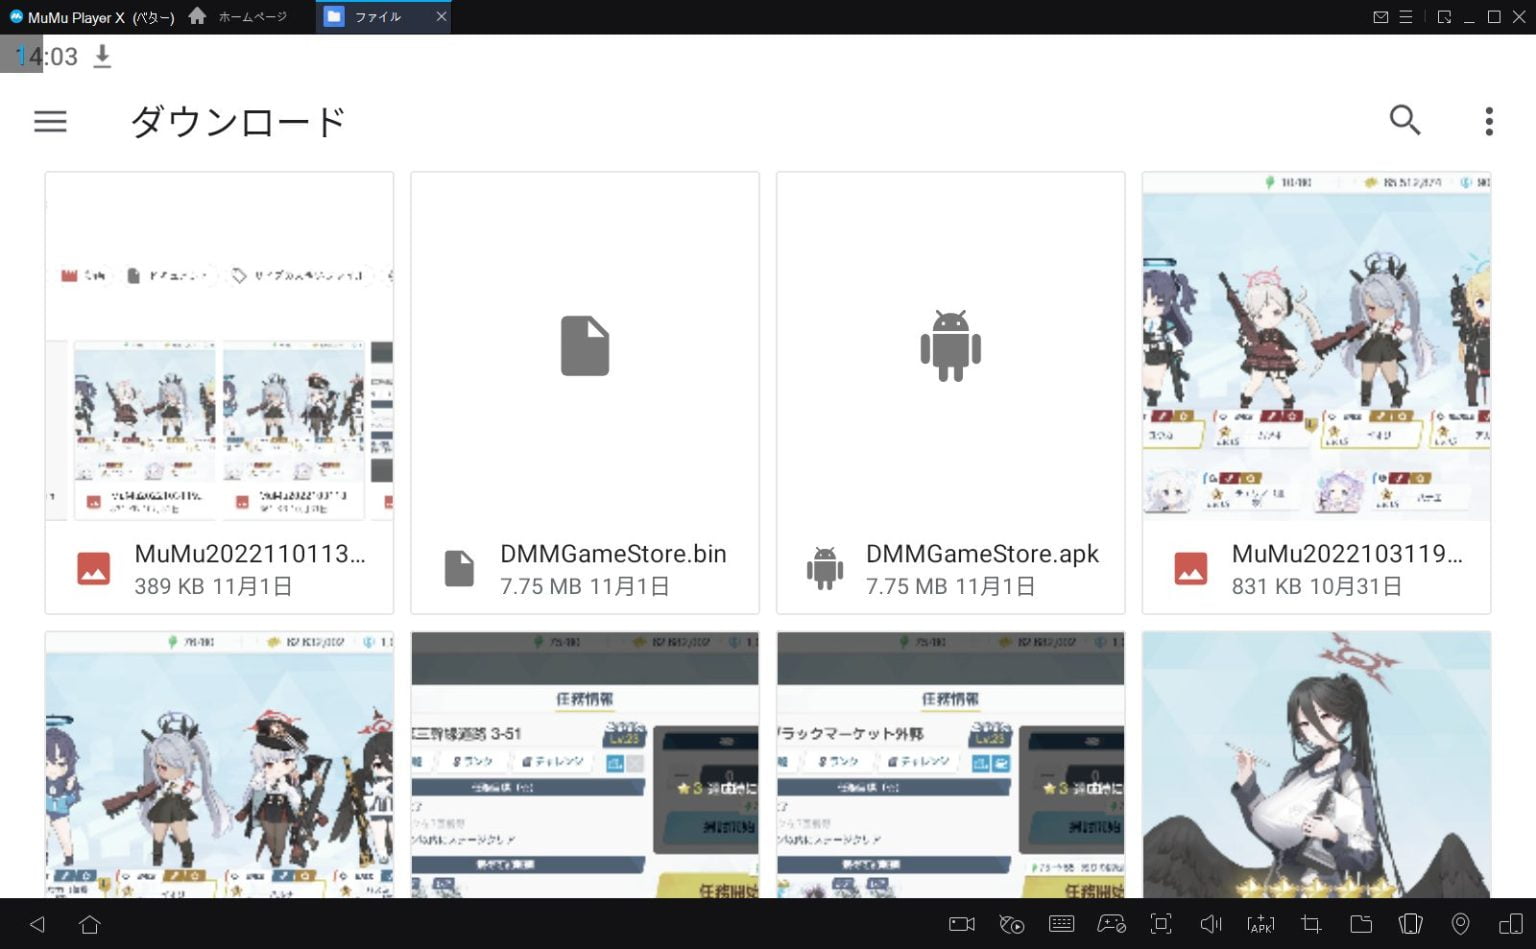Click the downloads progress indicator under the clock
This screenshot has width=1536, height=949.
101,57
